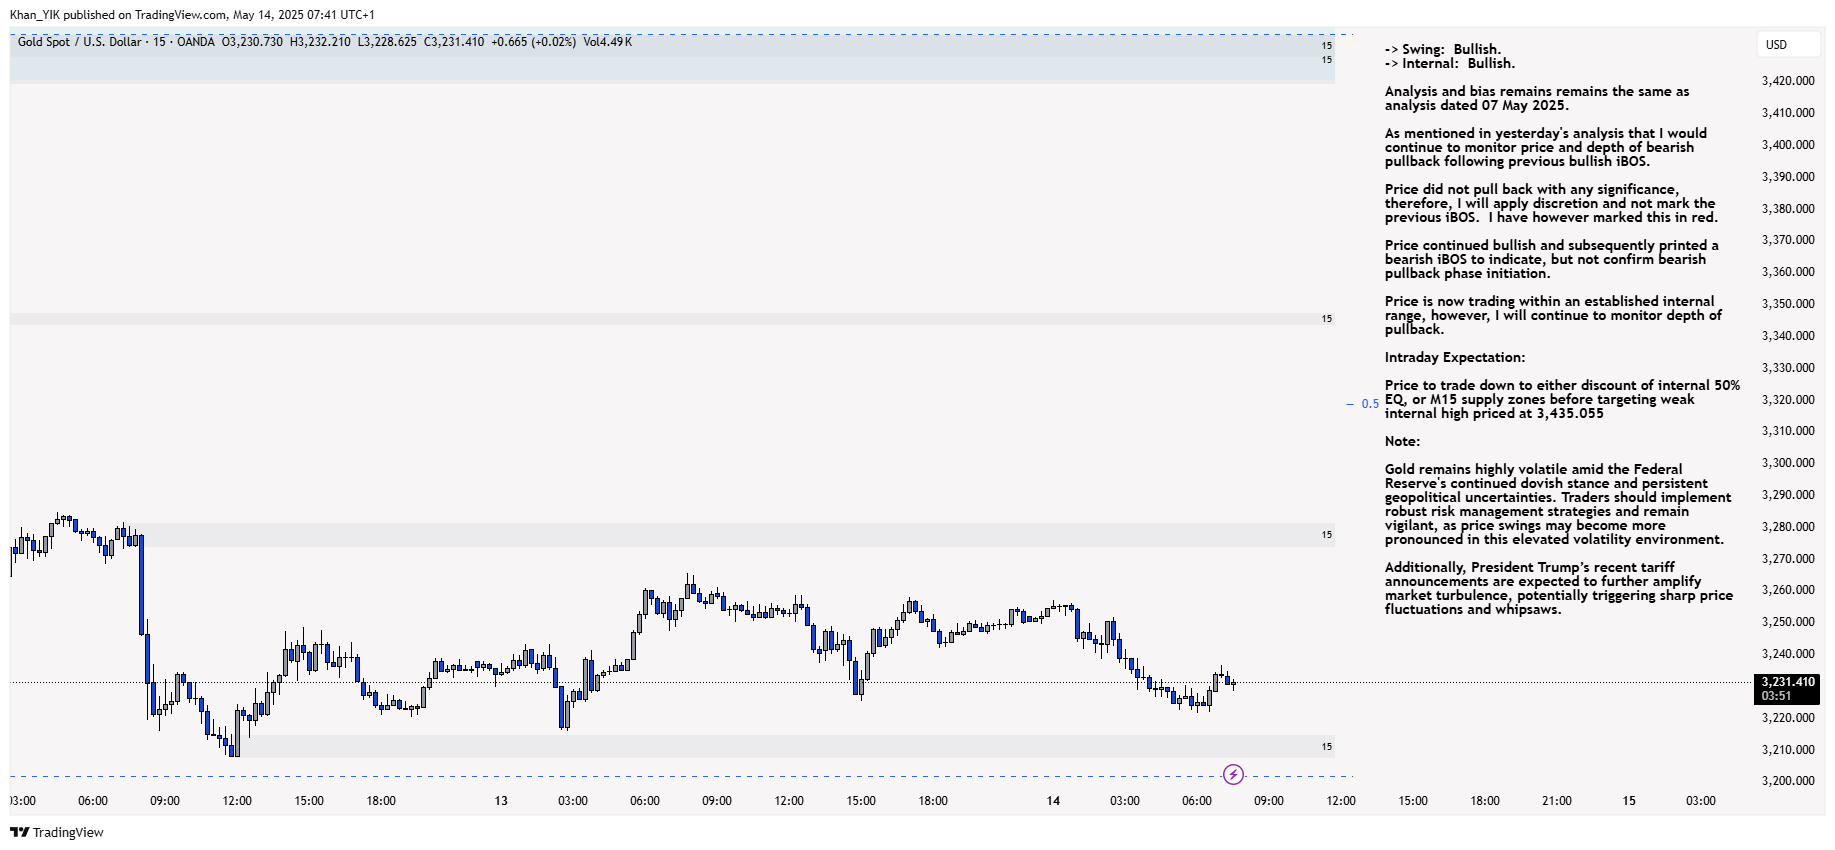Click the C3,231.410 close price value
Viewport: 1835px width, 850px height.
(x=454, y=42)
